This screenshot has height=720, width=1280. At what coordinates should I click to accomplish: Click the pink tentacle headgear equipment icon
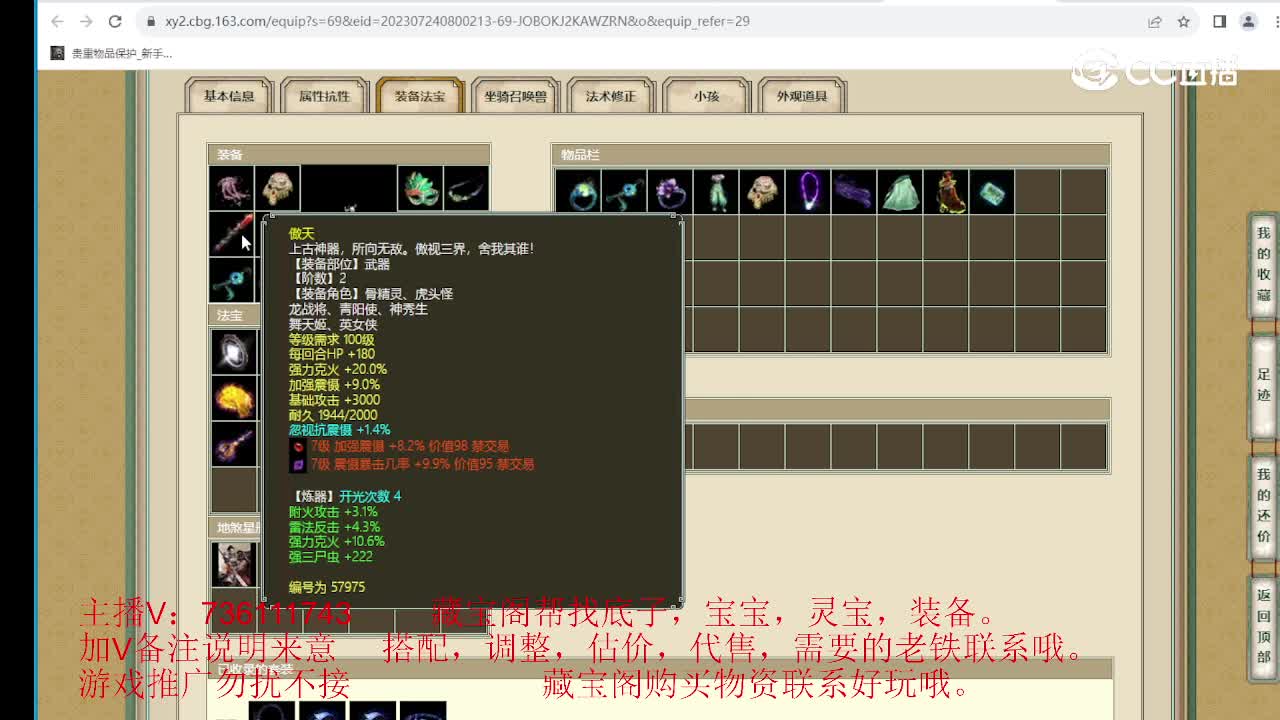pyautogui.click(x=231, y=188)
